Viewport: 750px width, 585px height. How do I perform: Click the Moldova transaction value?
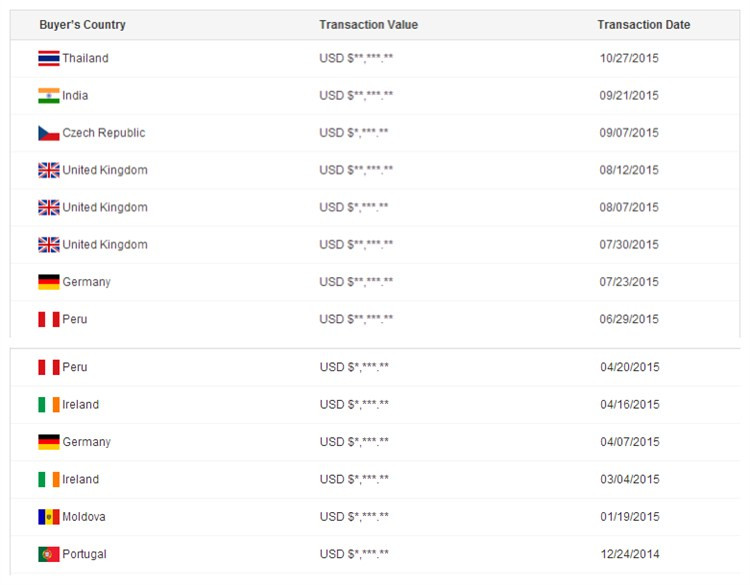click(x=354, y=517)
